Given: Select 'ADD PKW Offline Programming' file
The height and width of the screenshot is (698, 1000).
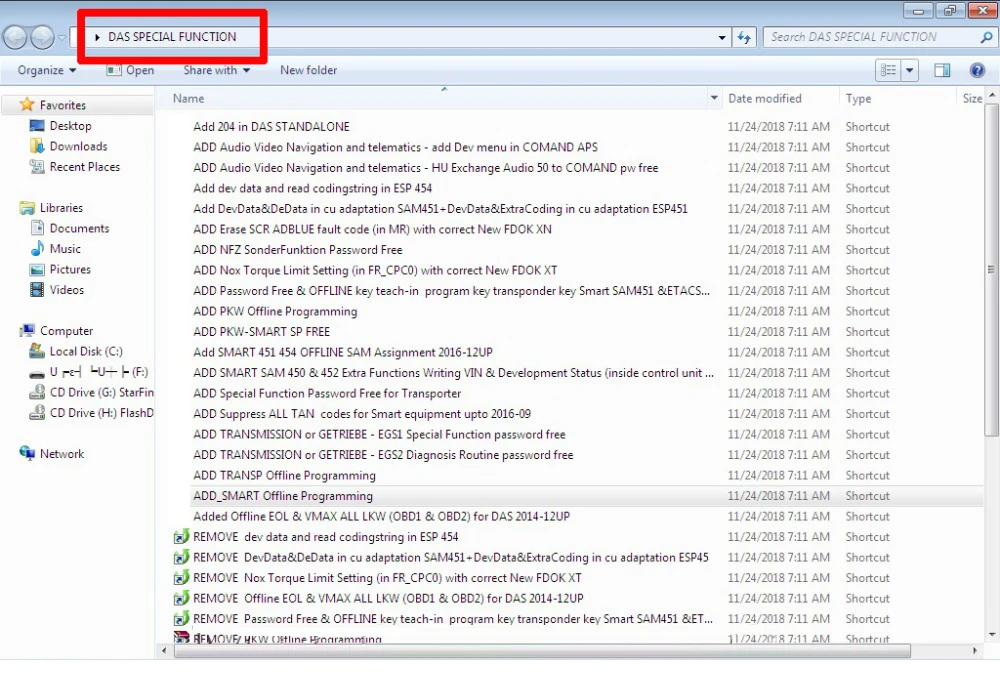Looking at the screenshot, I should (x=275, y=311).
